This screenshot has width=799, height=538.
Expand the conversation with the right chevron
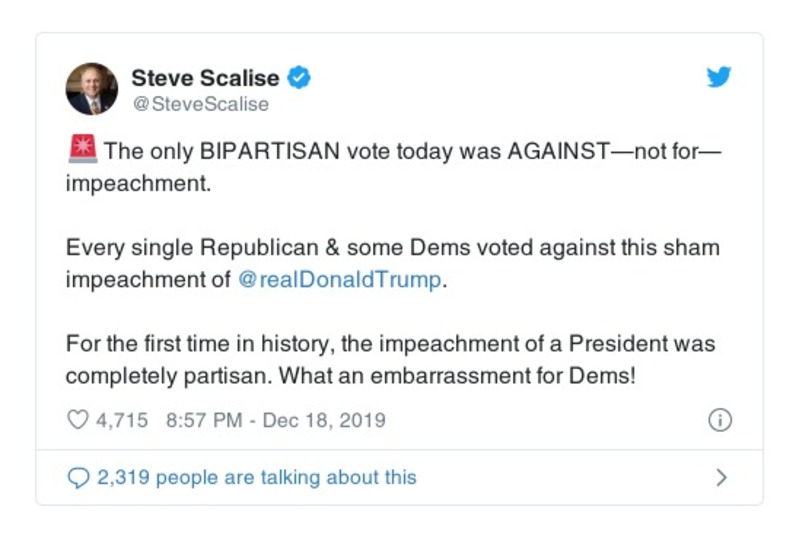pyautogui.click(x=721, y=478)
